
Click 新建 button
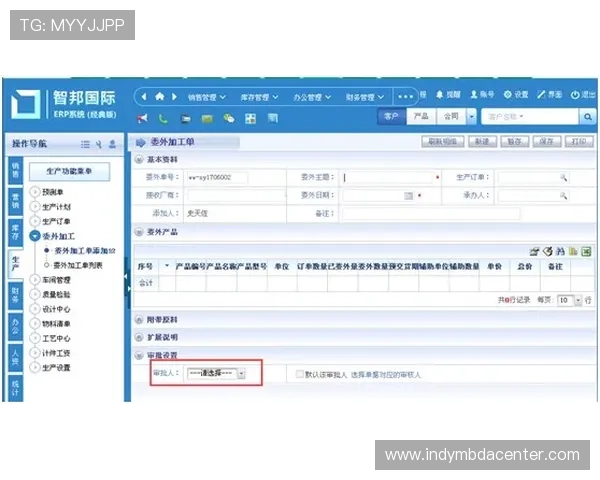pos(482,142)
